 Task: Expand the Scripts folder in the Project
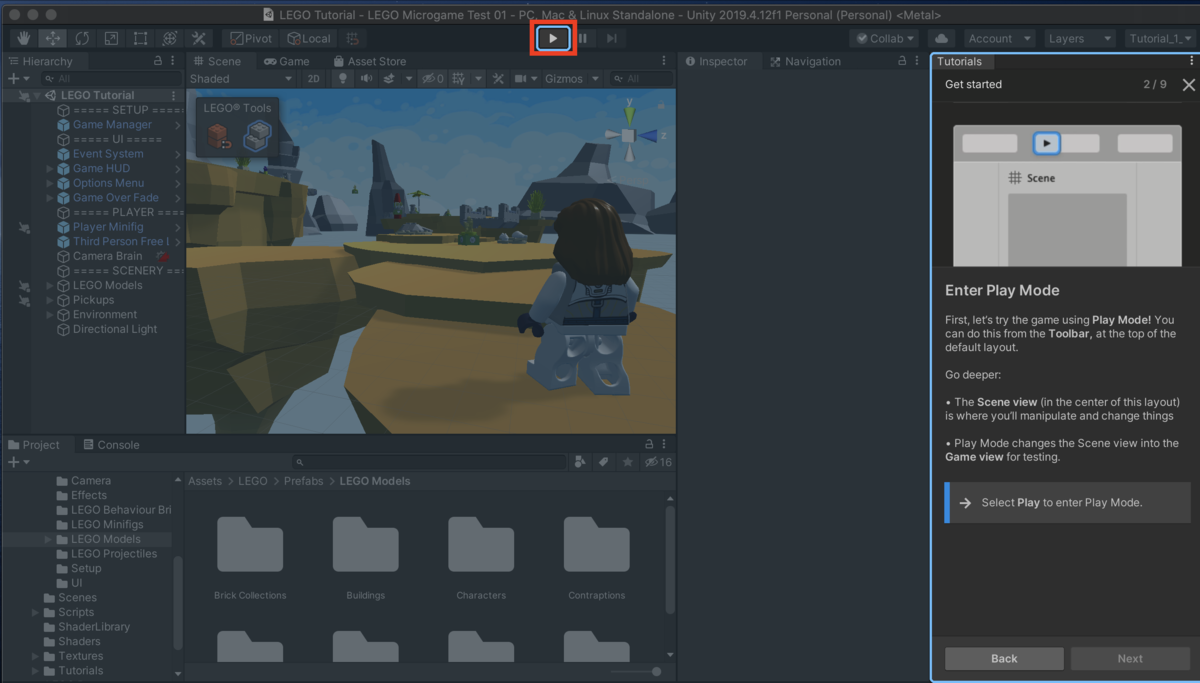coord(36,612)
